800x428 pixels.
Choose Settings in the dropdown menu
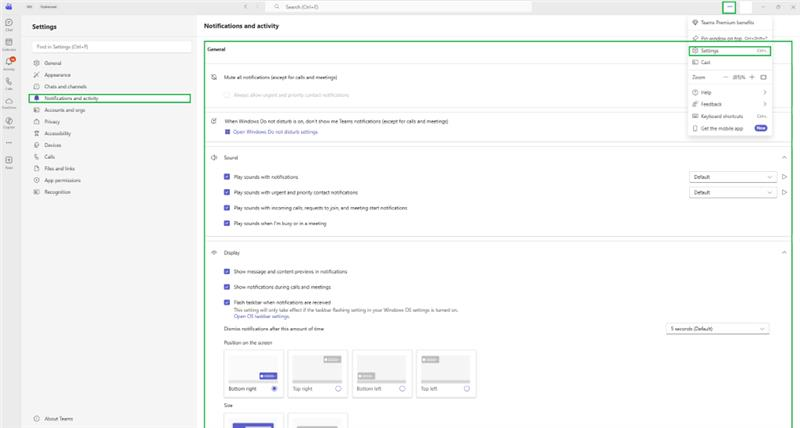[730, 51]
